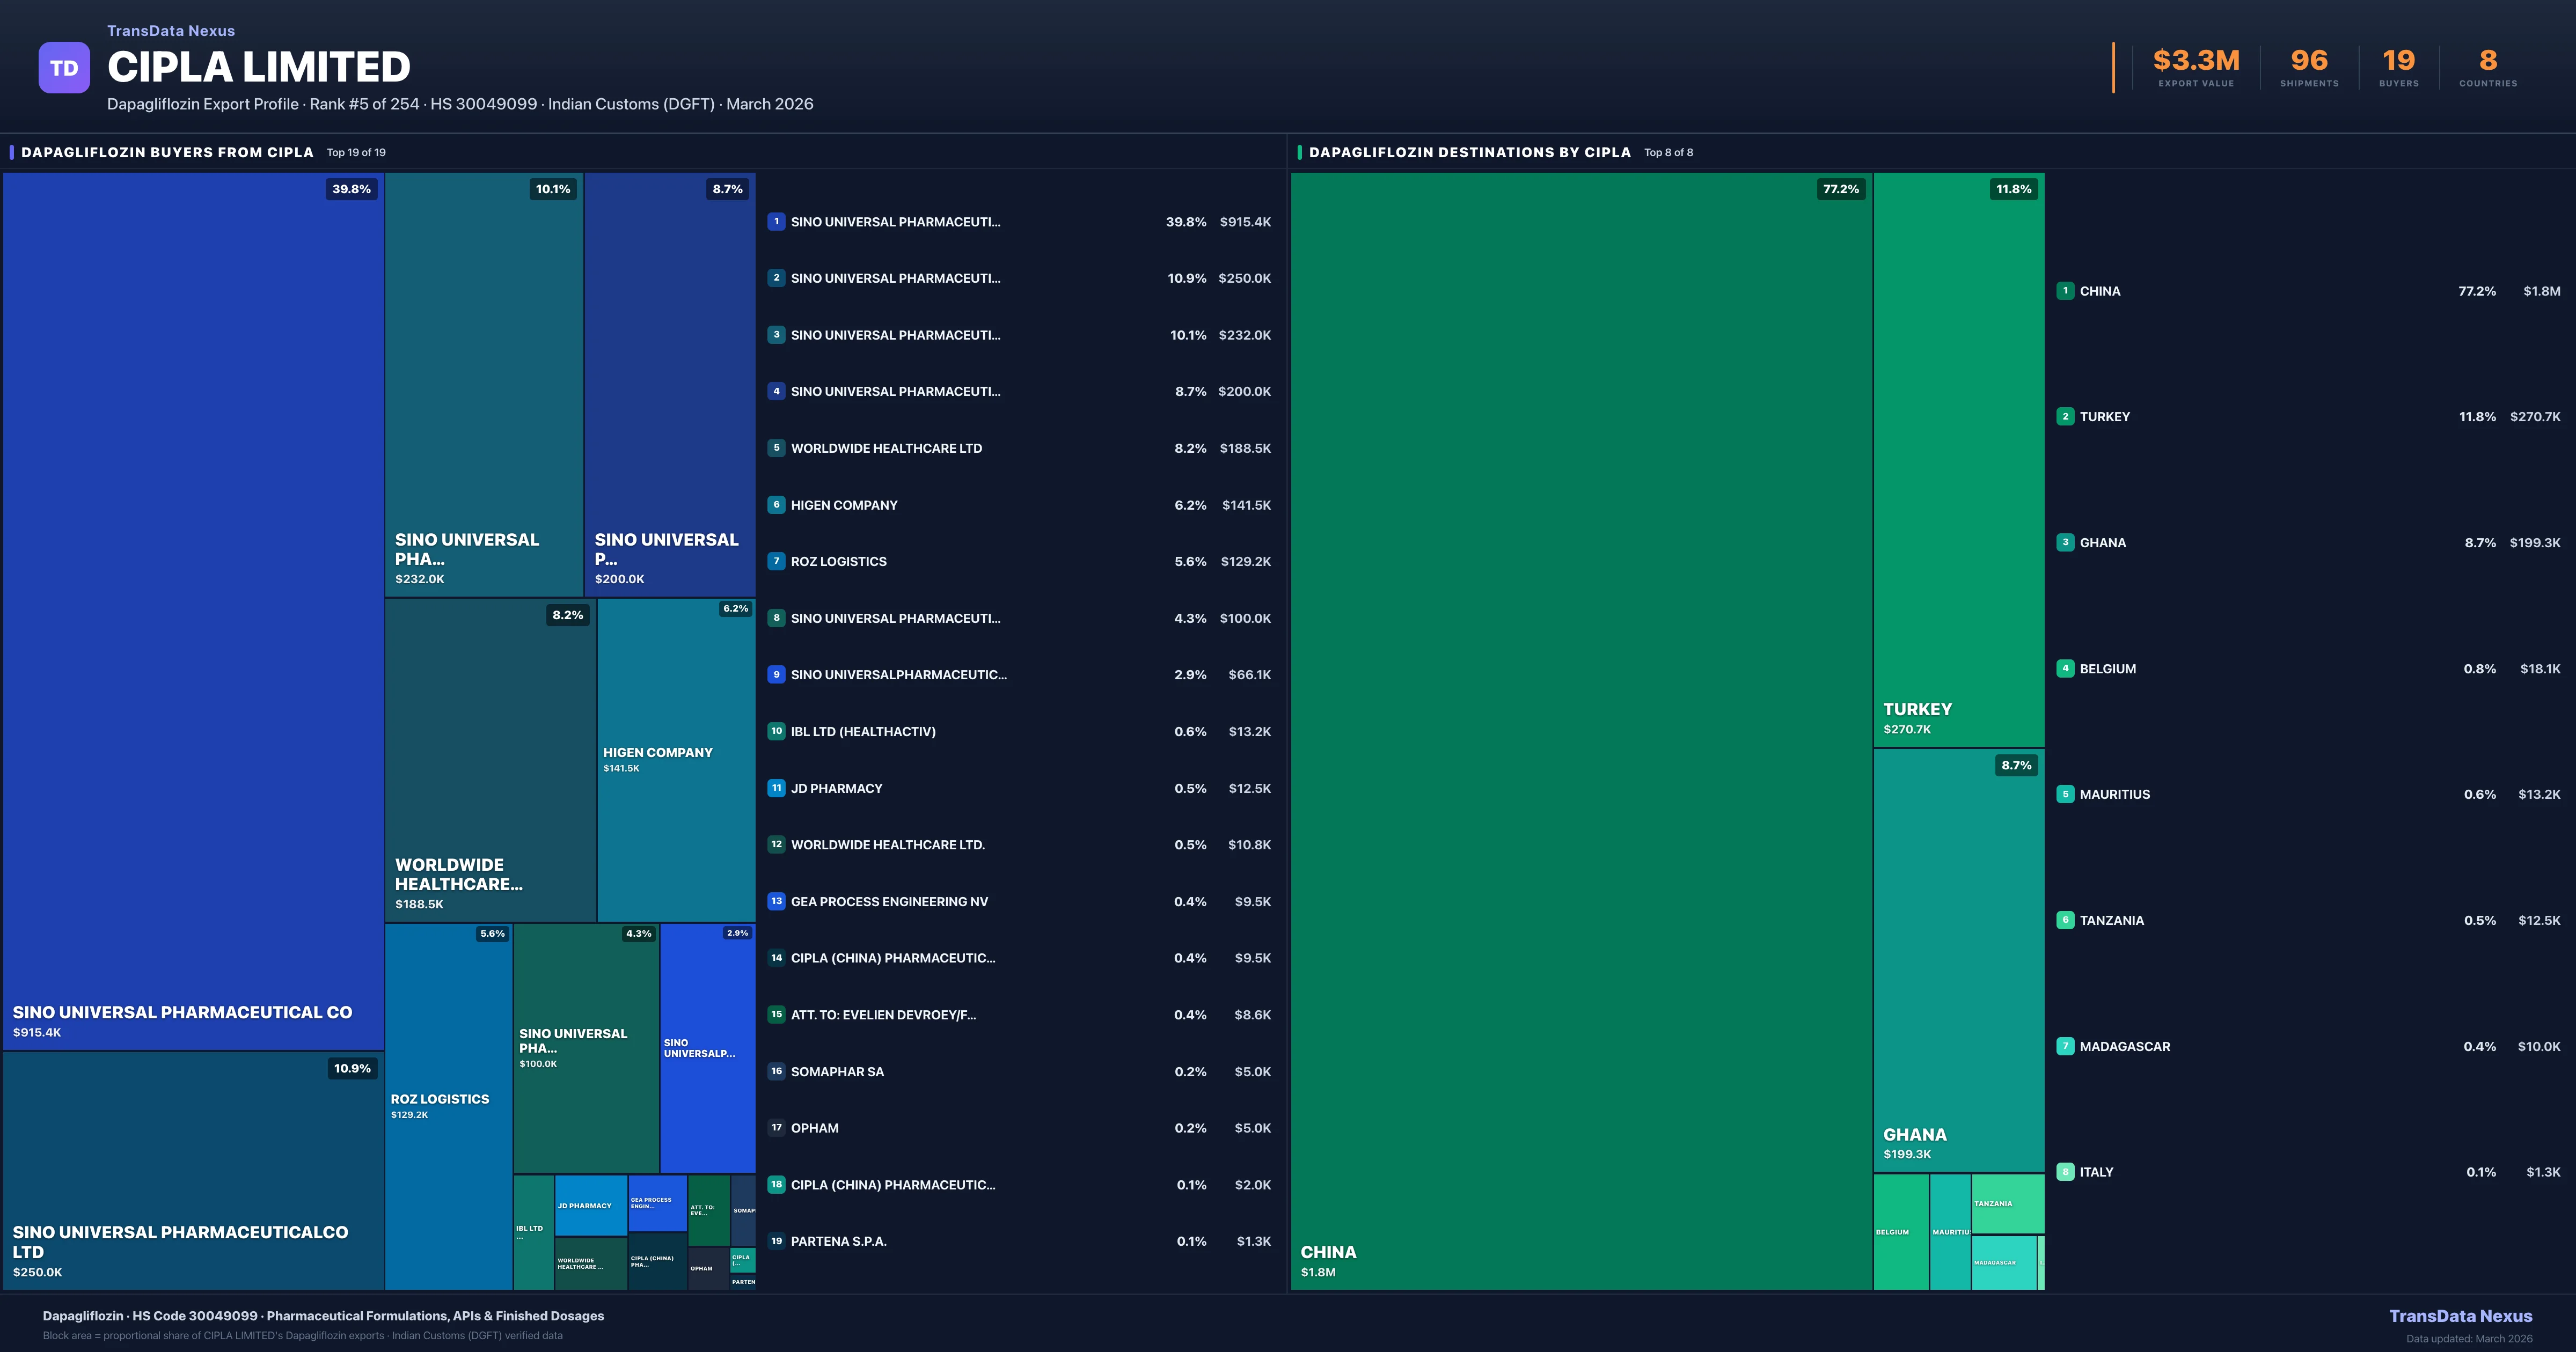Open the Worldwide Healthcare $188.5K tile

490,760
